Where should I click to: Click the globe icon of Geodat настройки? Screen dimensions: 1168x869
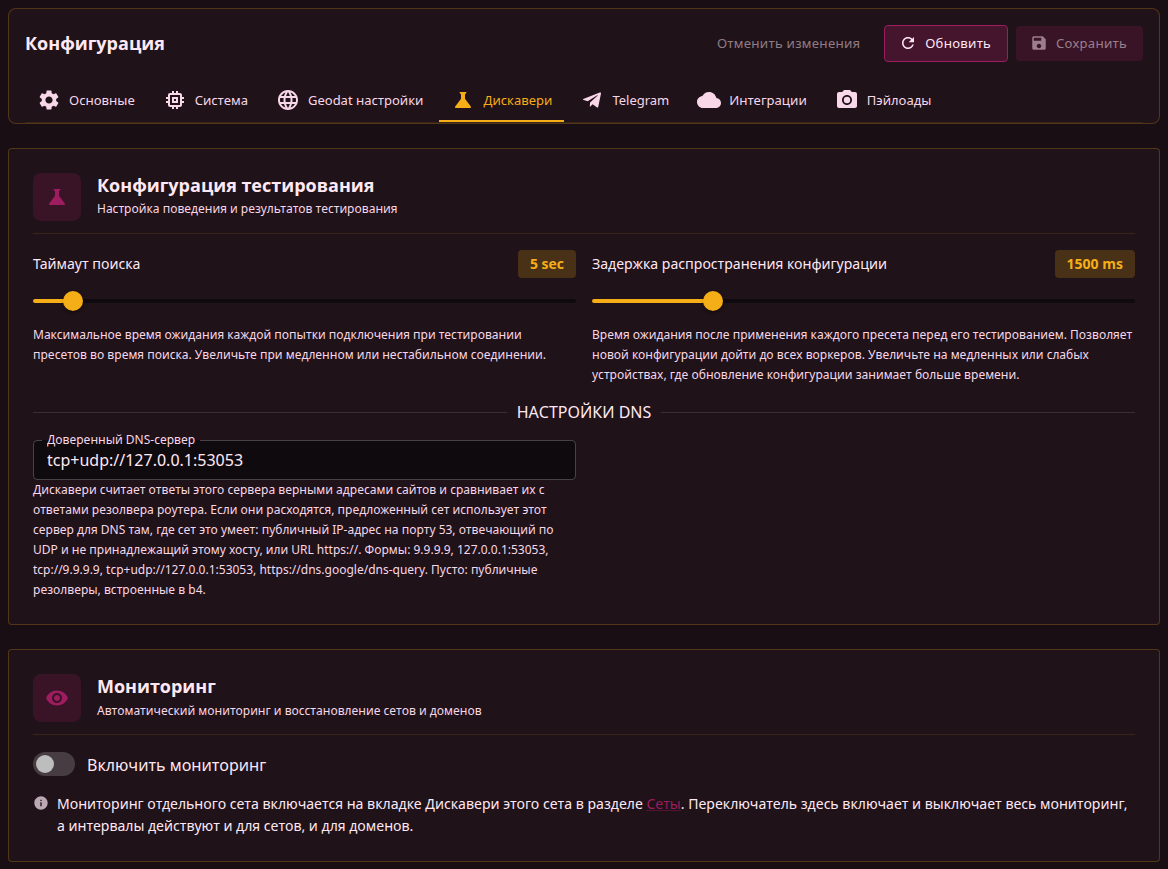pos(288,101)
